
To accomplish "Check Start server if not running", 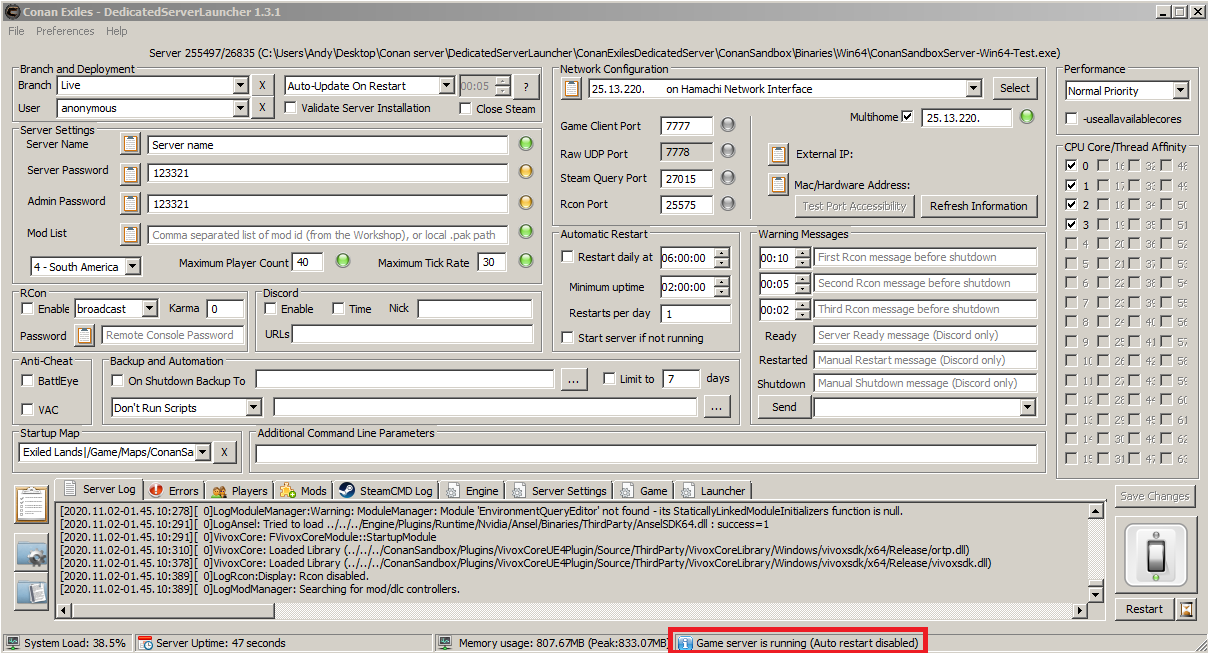I will pos(567,338).
